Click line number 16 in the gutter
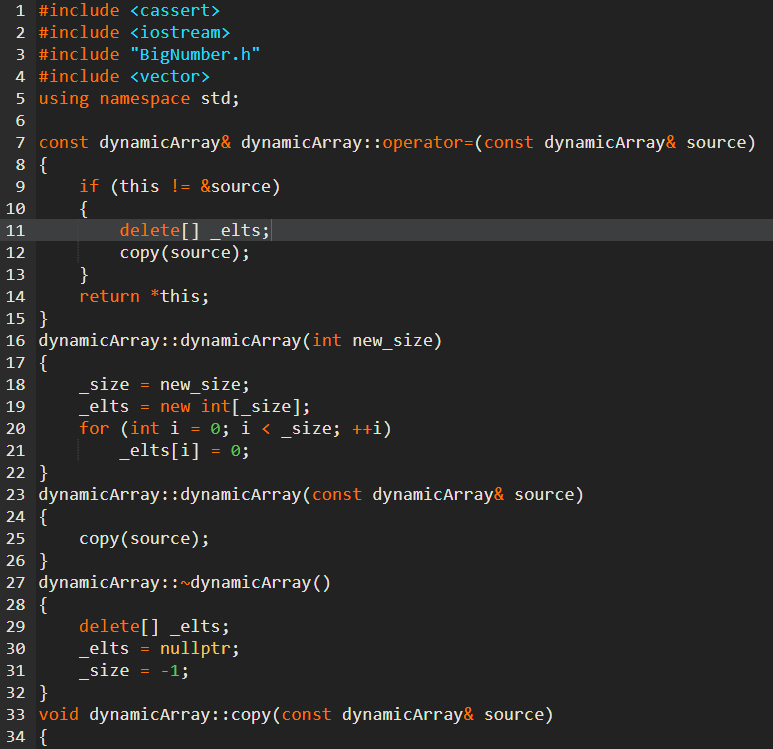Image resolution: width=773 pixels, height=749 pixels. (x=15, y=340)
